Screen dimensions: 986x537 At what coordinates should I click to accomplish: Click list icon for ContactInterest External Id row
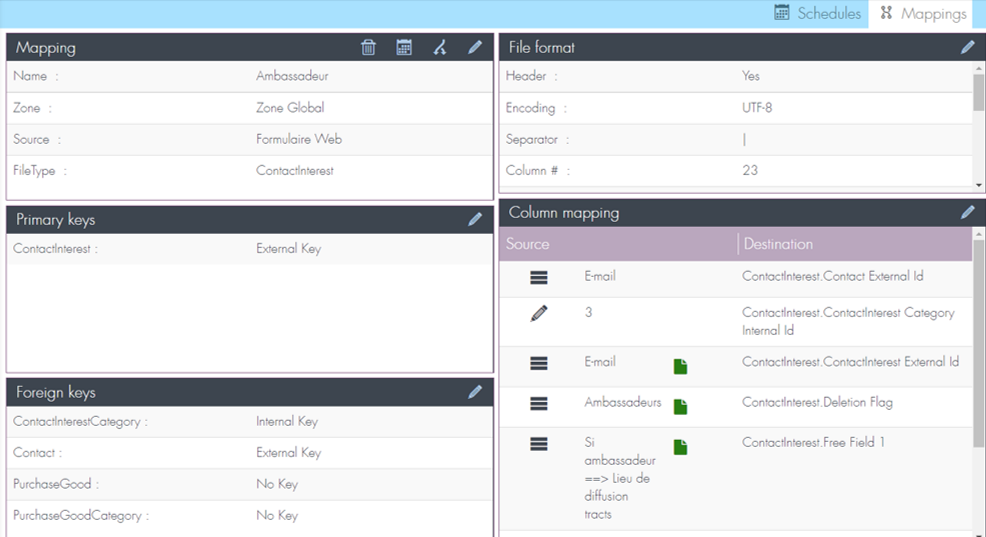click(539, 363)
